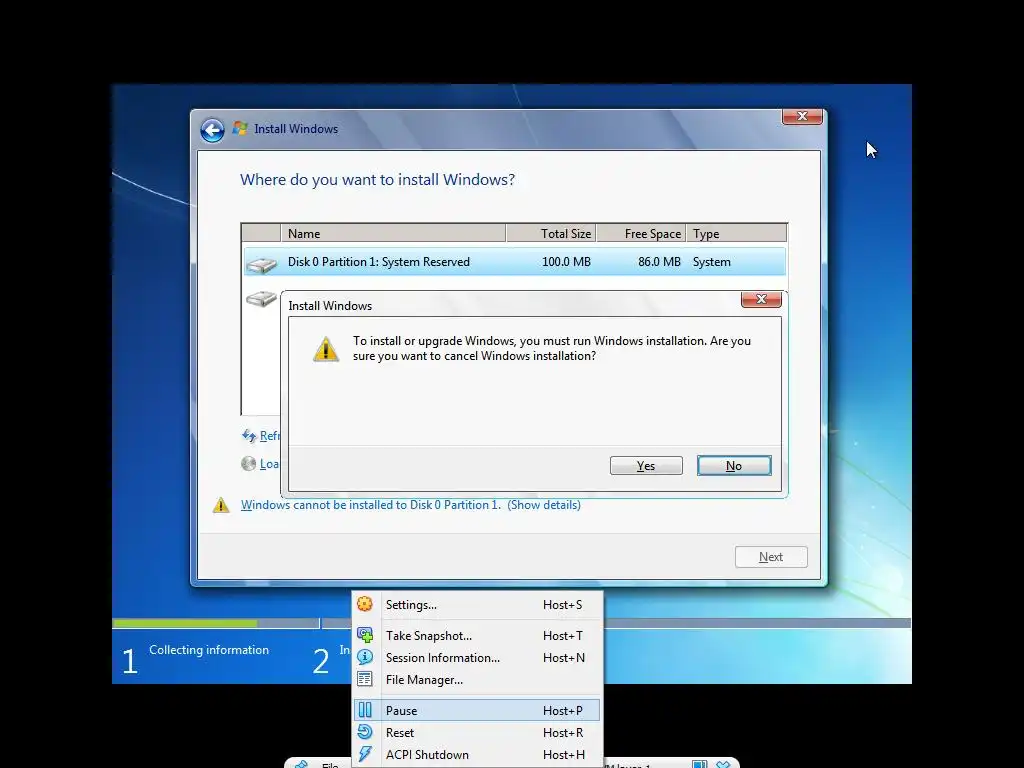Click the Refresh arrows icon
This screenshot has width=1024, height=768.
pyautogui.click(x=249, y=436)
